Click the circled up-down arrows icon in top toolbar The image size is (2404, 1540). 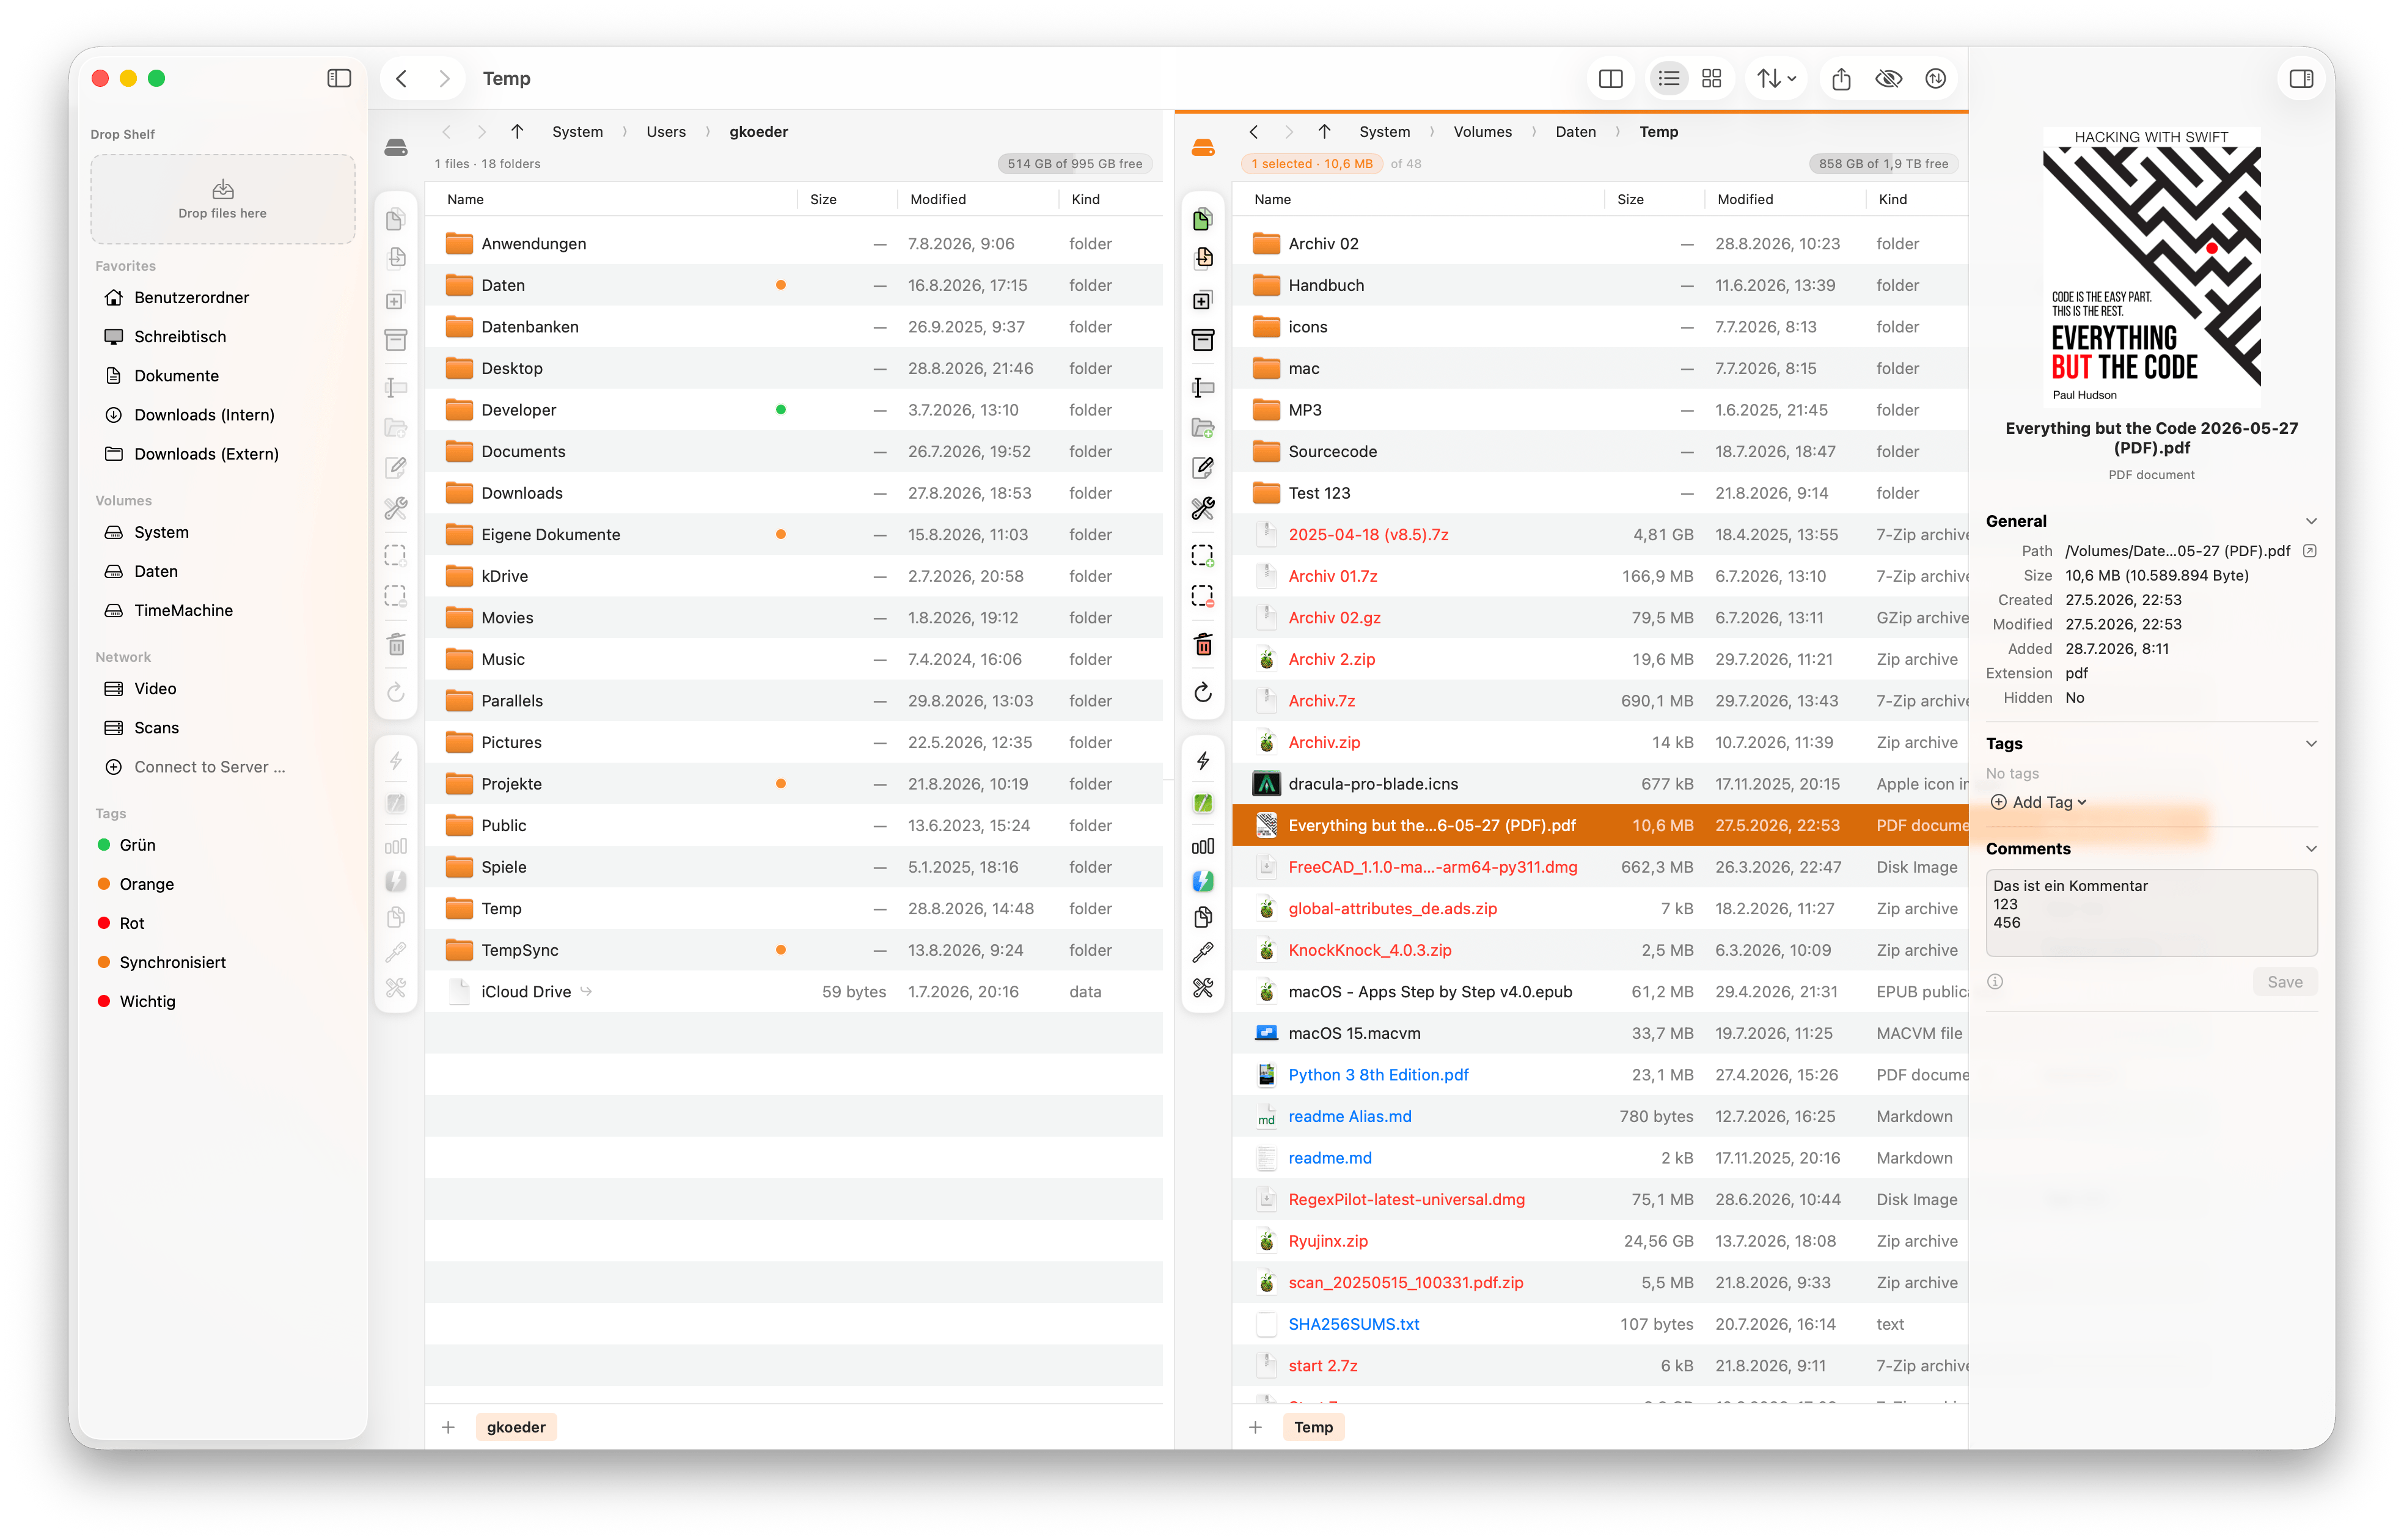[1935, 78]
